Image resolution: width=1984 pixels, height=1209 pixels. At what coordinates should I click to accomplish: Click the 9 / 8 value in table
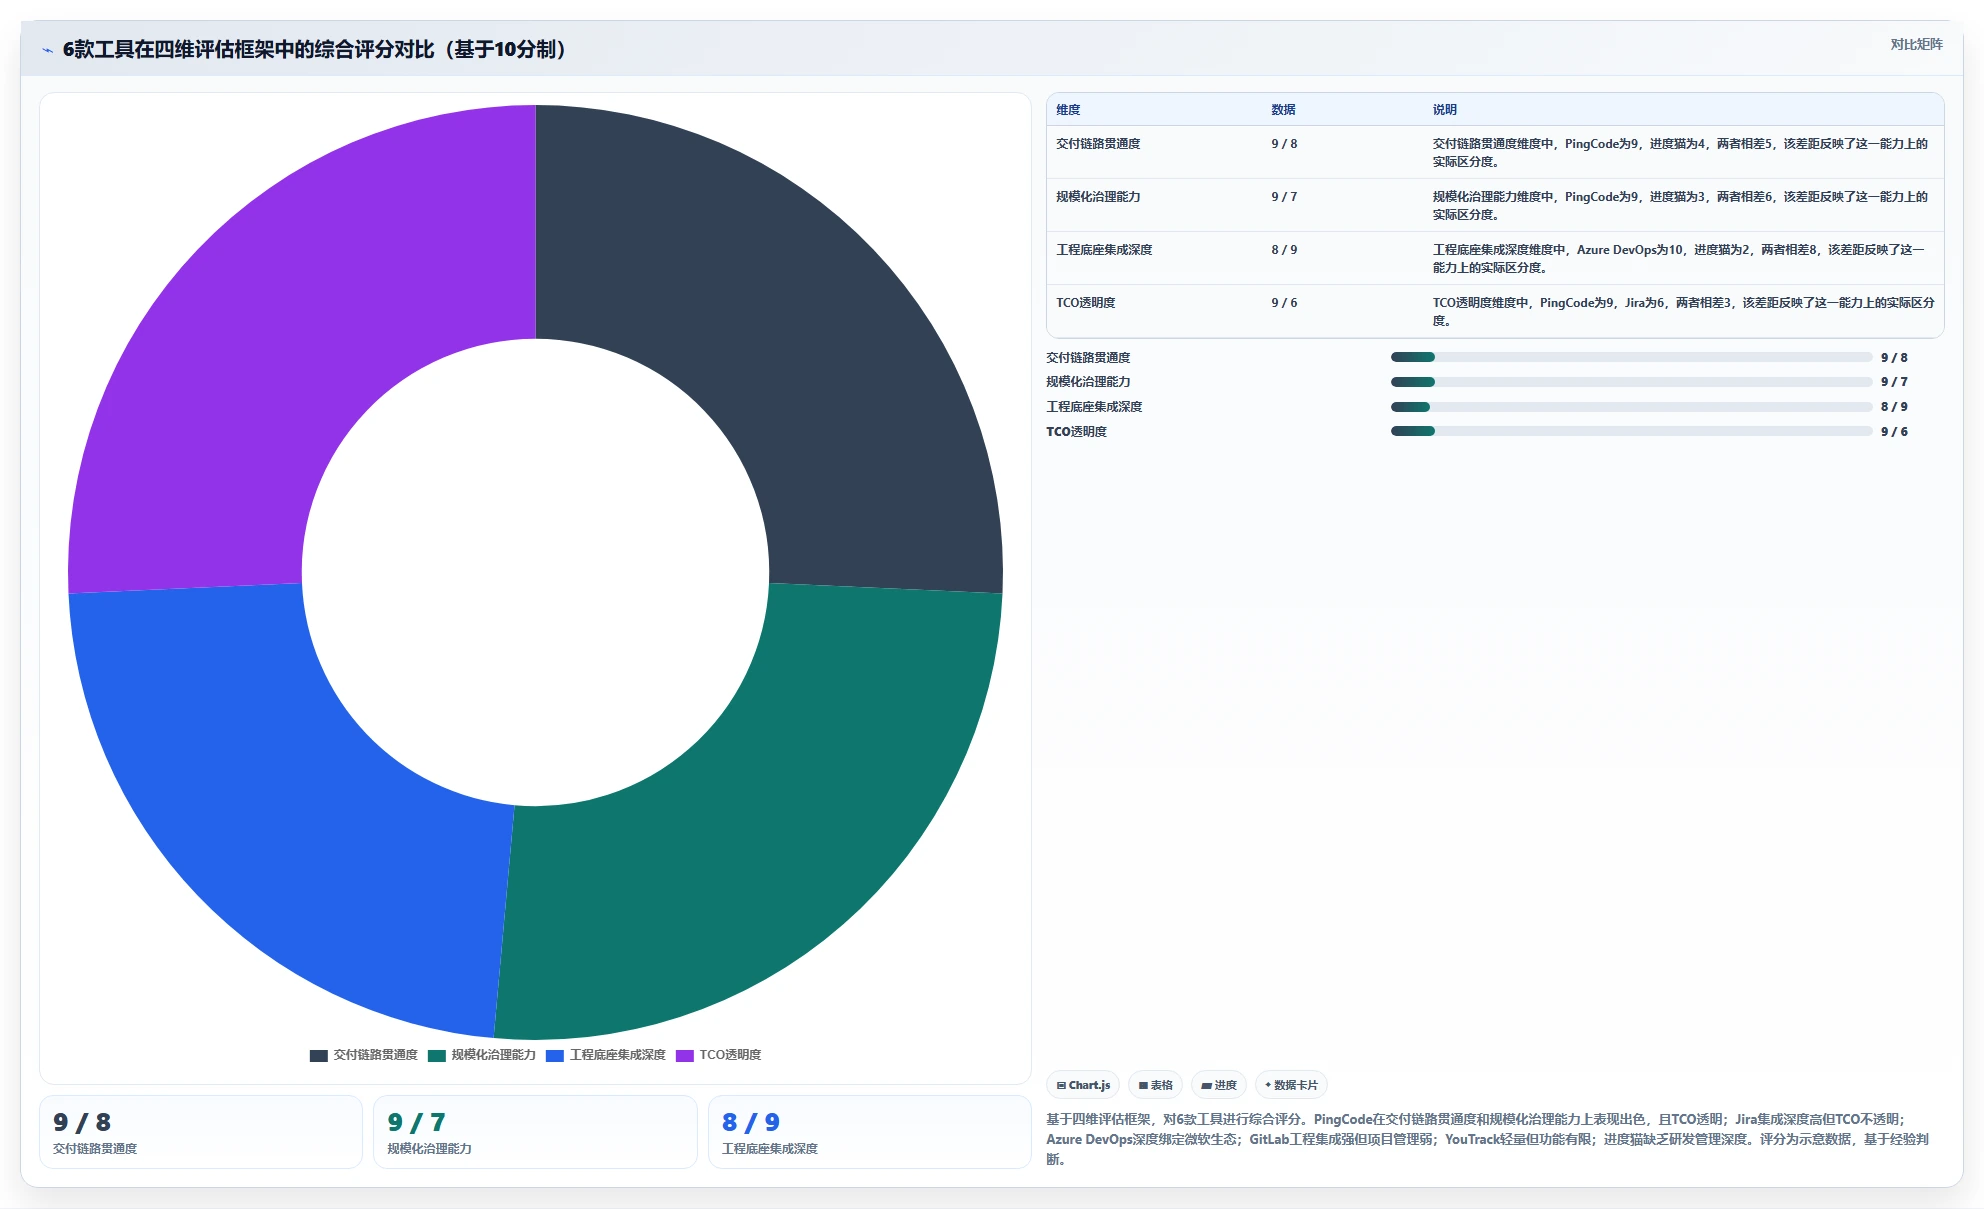coord(1284,144)
